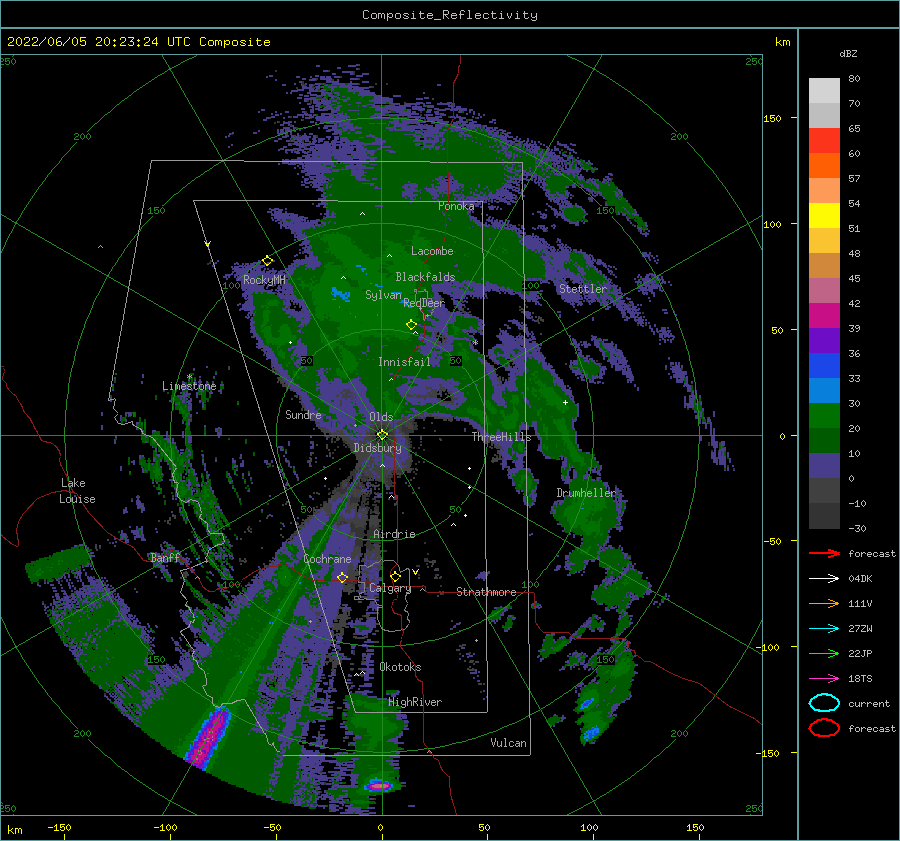
Task: Click the yellow diamond marker near RedDeer
Action: pyautogui.click(x=411, y=325)
